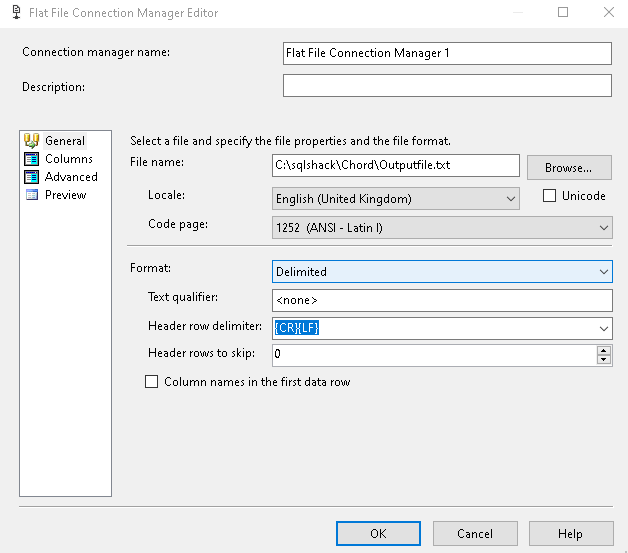Click the Description text field

(446, 87)
